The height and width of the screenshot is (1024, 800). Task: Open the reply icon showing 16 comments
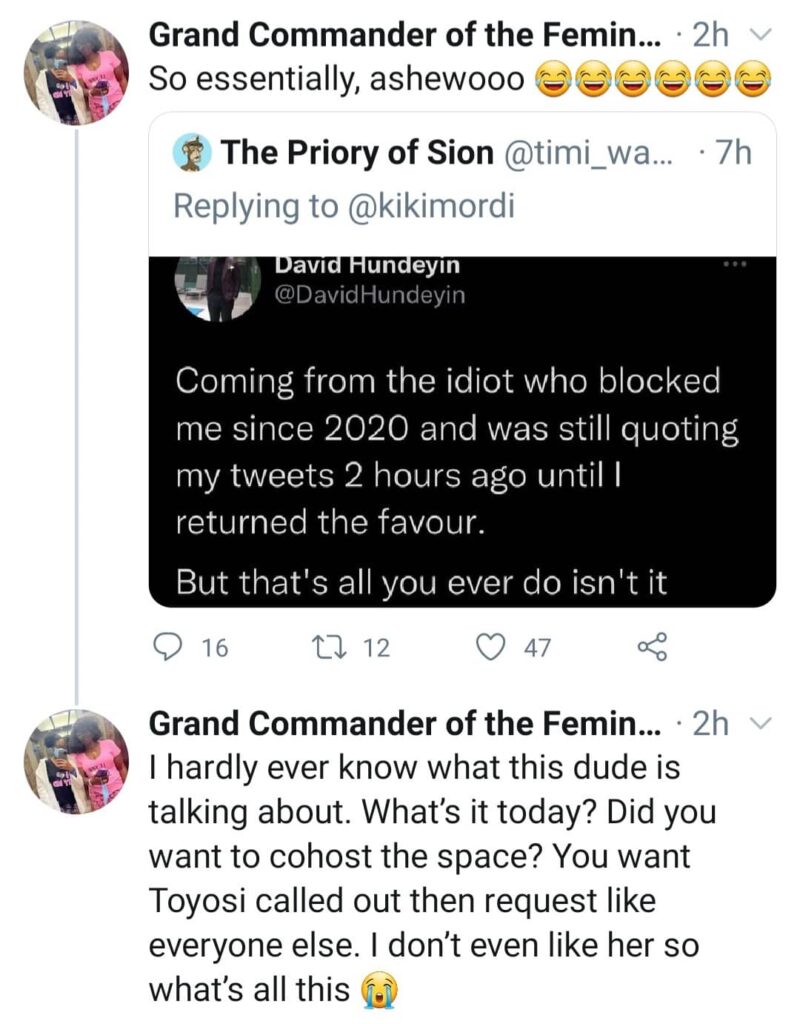(x=167, y=647)
